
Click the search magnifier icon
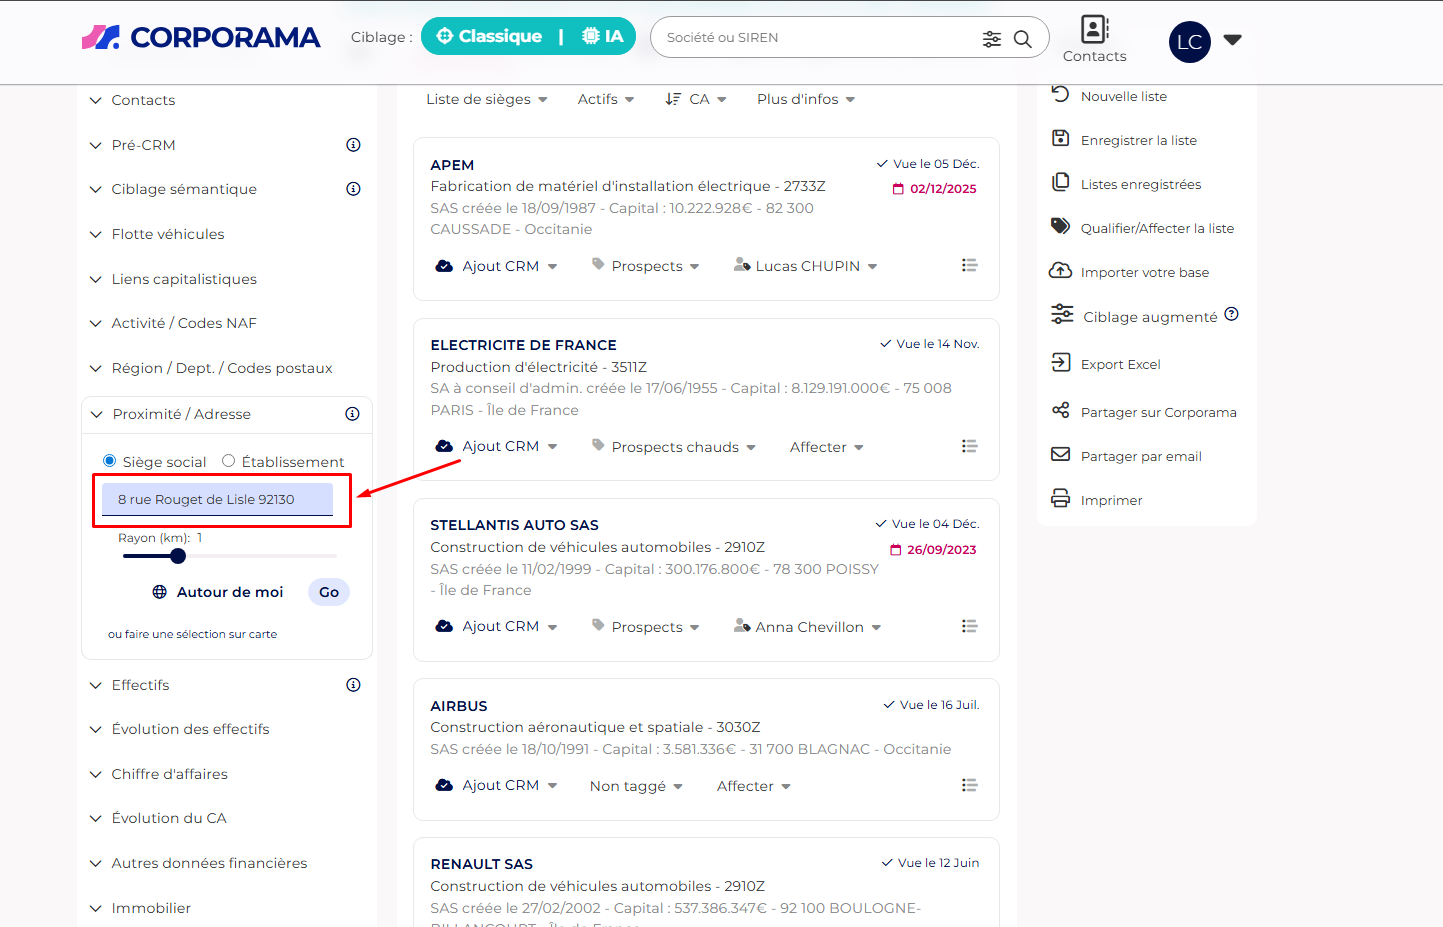click(1022, 39)
